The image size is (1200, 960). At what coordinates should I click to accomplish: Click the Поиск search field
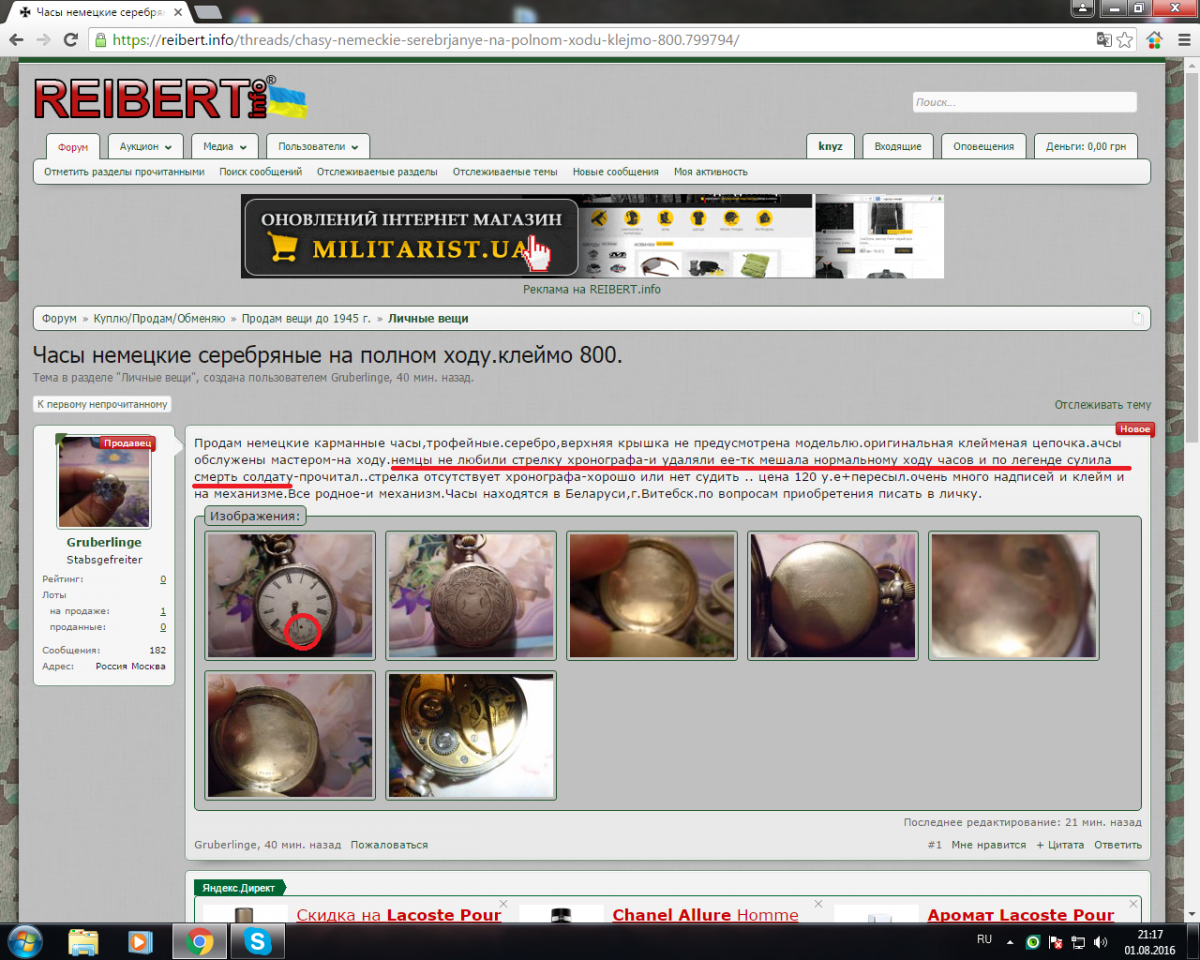[x=1024, y=102]
